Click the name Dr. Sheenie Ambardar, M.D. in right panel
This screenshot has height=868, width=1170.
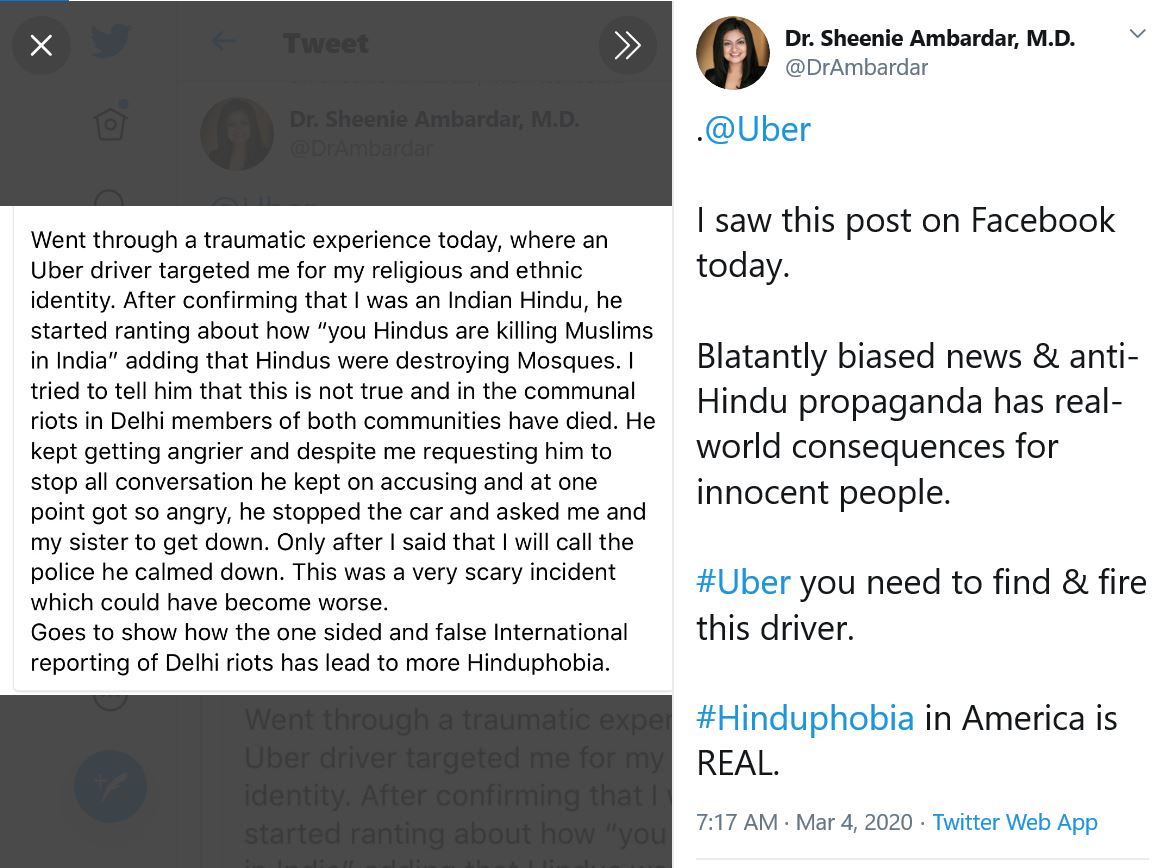929,39
